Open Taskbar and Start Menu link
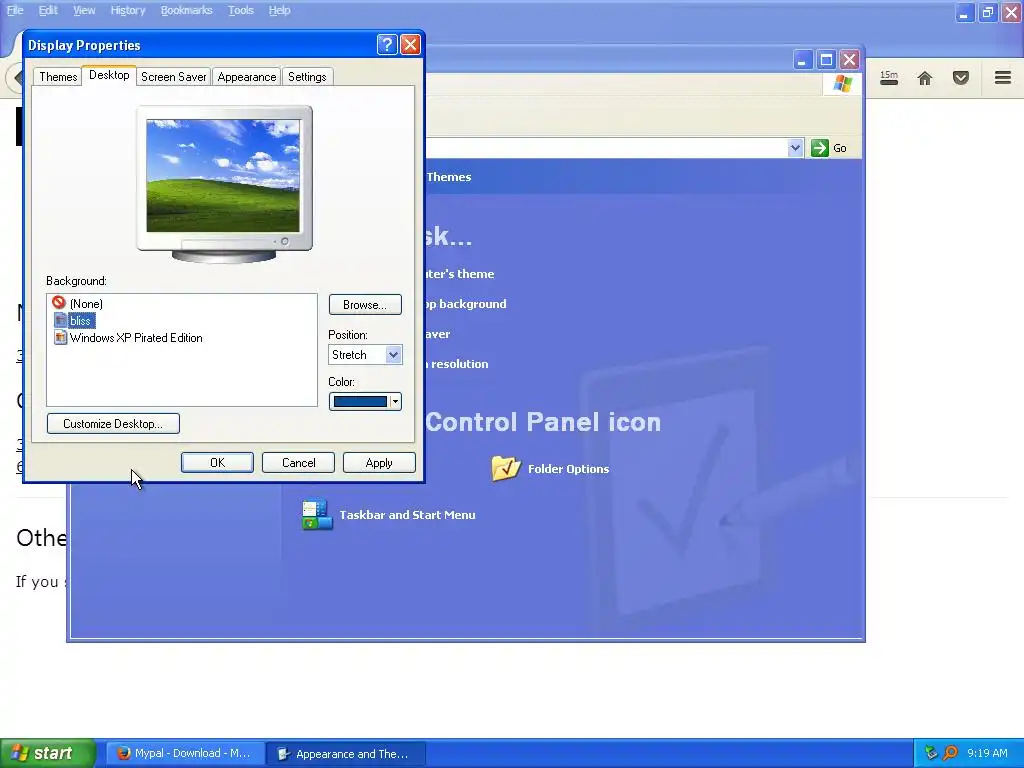Screen dimensions: 1024x768 coord(408,515)
